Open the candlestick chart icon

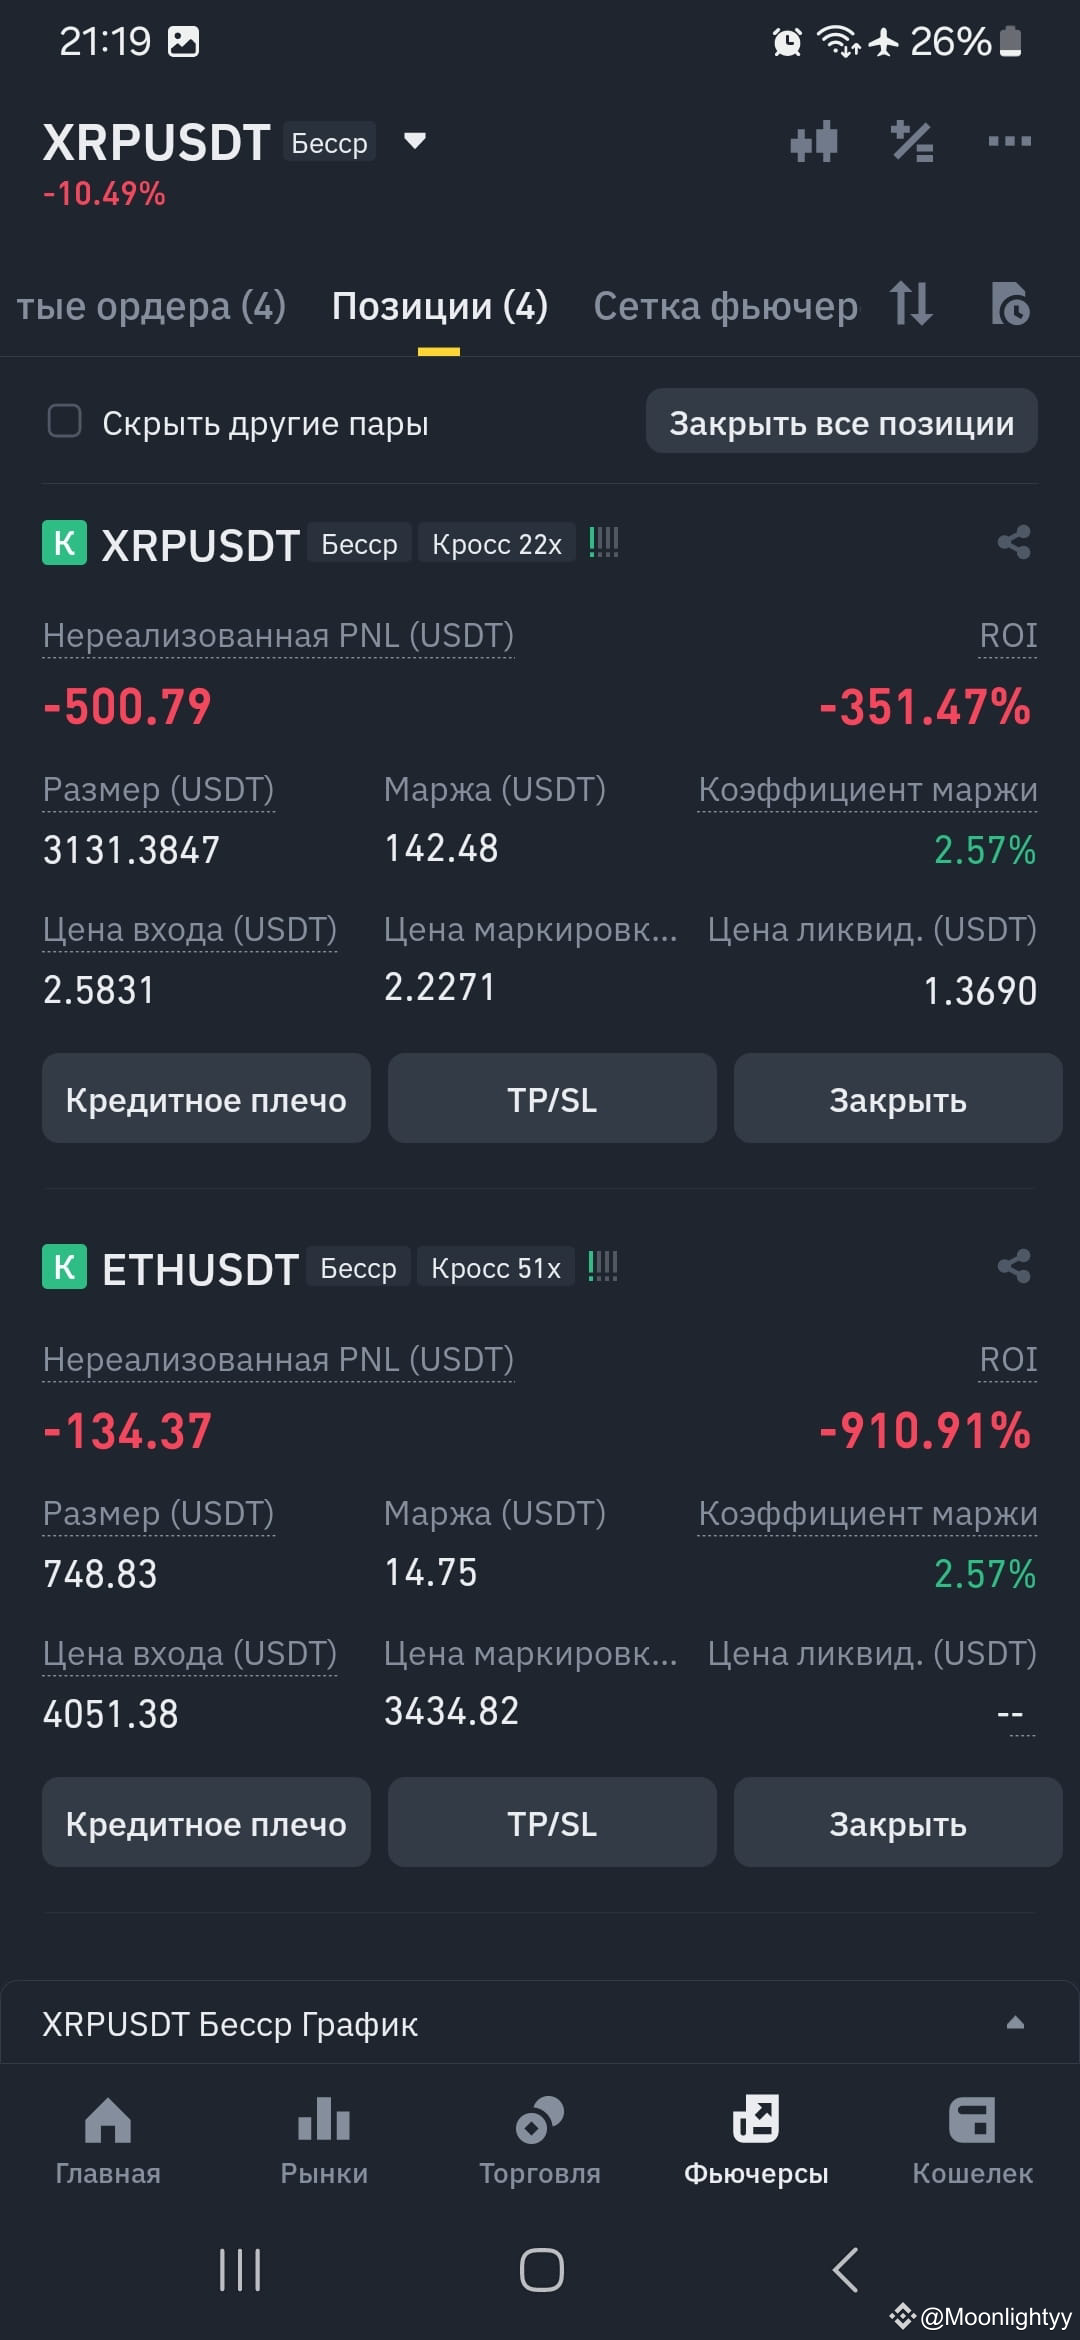(813, 141)
